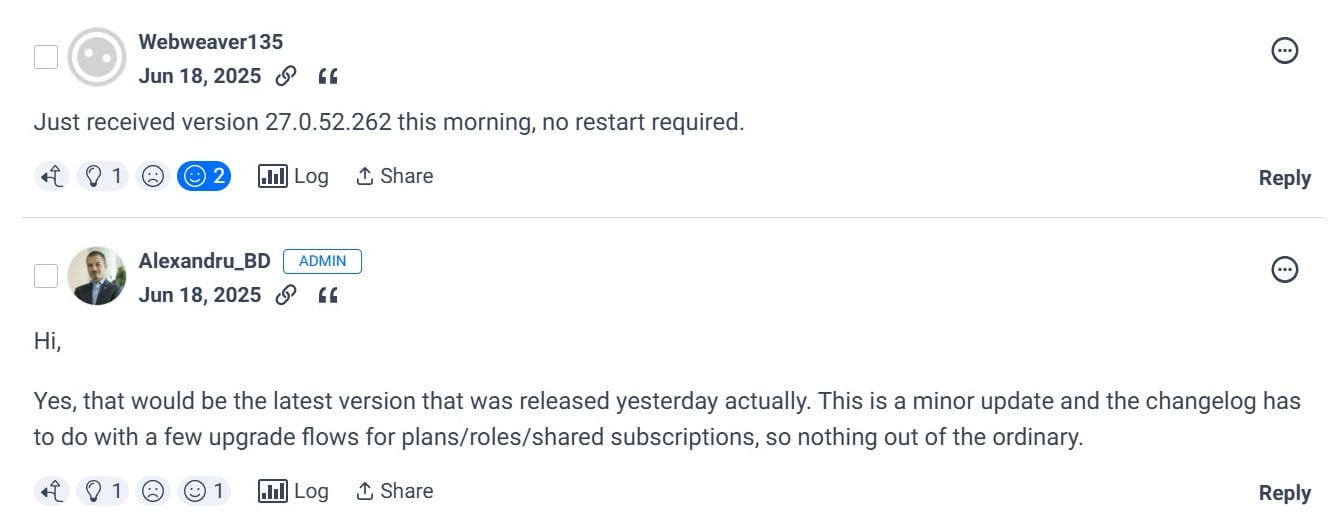View reaction Log for Webweaver135's post
1336x528 pixels.
point(293,176)
